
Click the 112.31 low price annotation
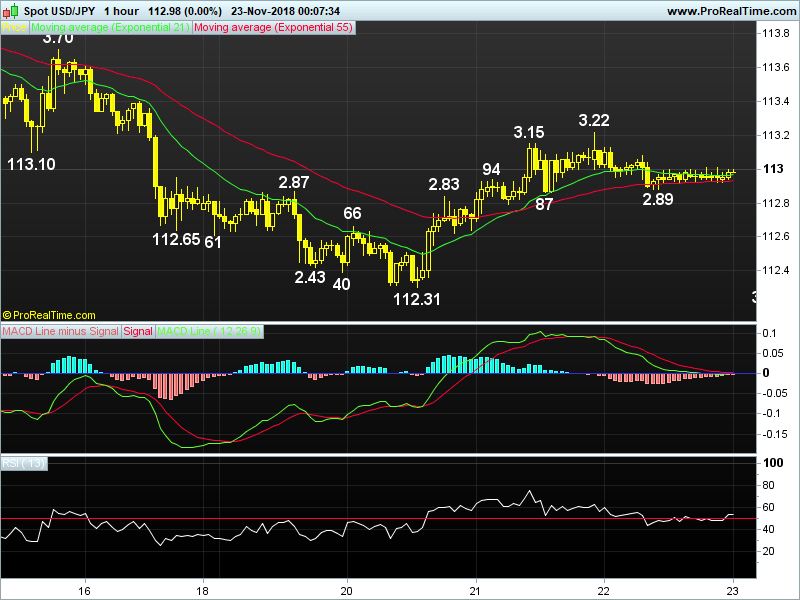pos(417,298)
